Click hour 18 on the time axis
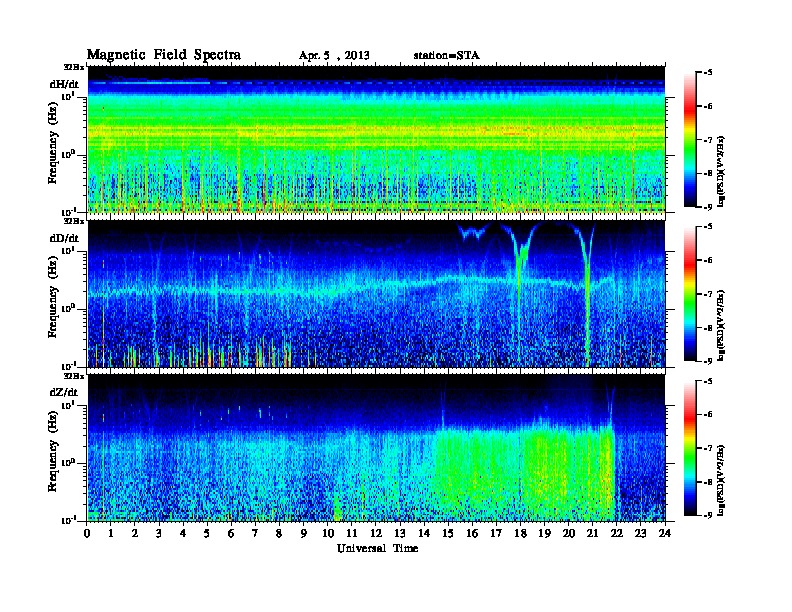Screen dimensions: 792x612 (x=520, y=533)
